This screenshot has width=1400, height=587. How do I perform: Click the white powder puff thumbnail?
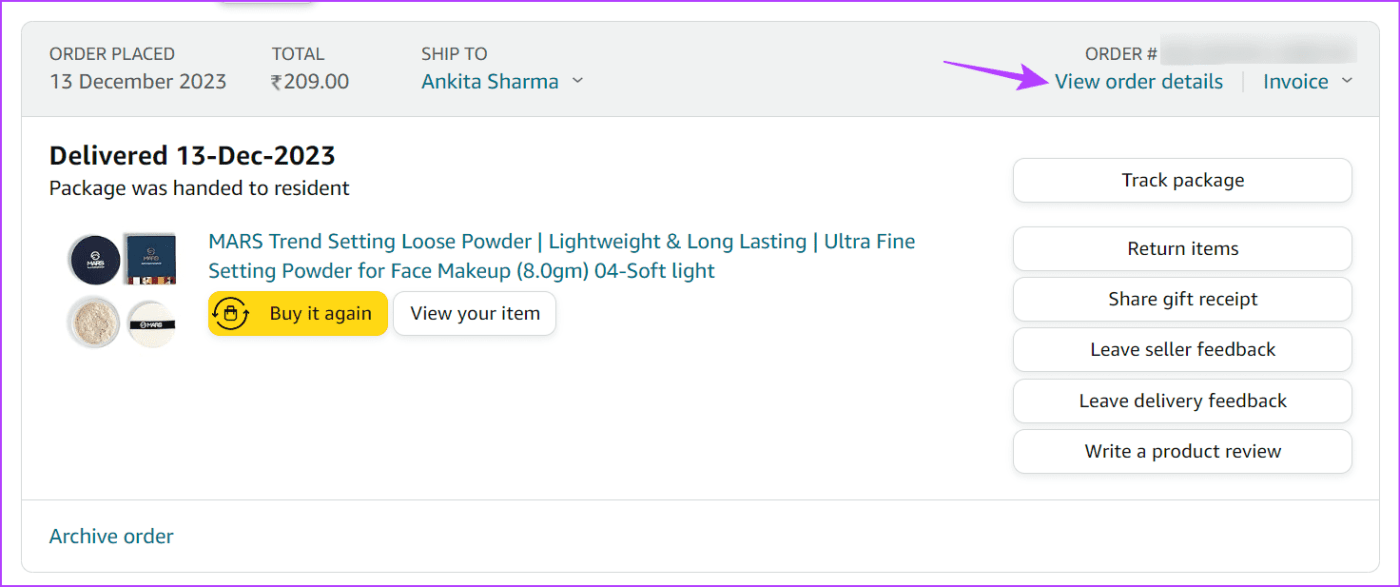tap(149, 322)
